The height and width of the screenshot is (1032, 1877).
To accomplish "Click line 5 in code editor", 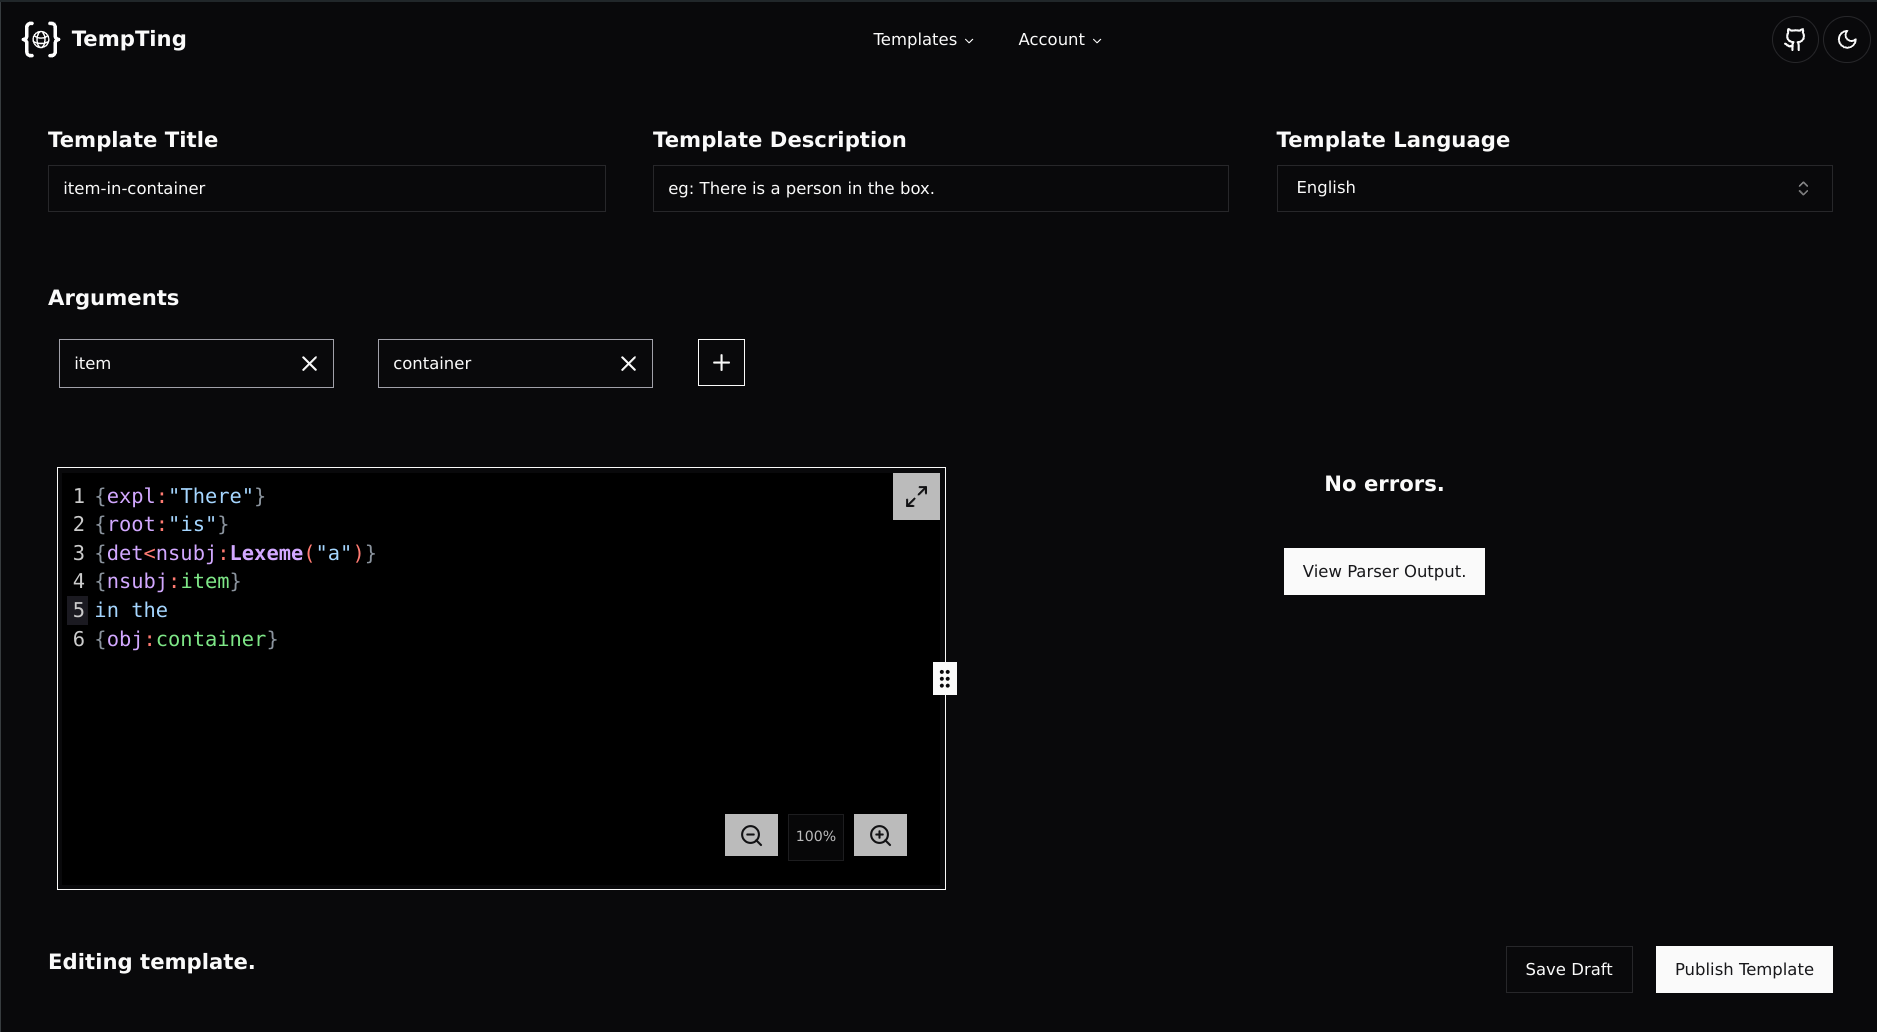I will coord(131,610).
